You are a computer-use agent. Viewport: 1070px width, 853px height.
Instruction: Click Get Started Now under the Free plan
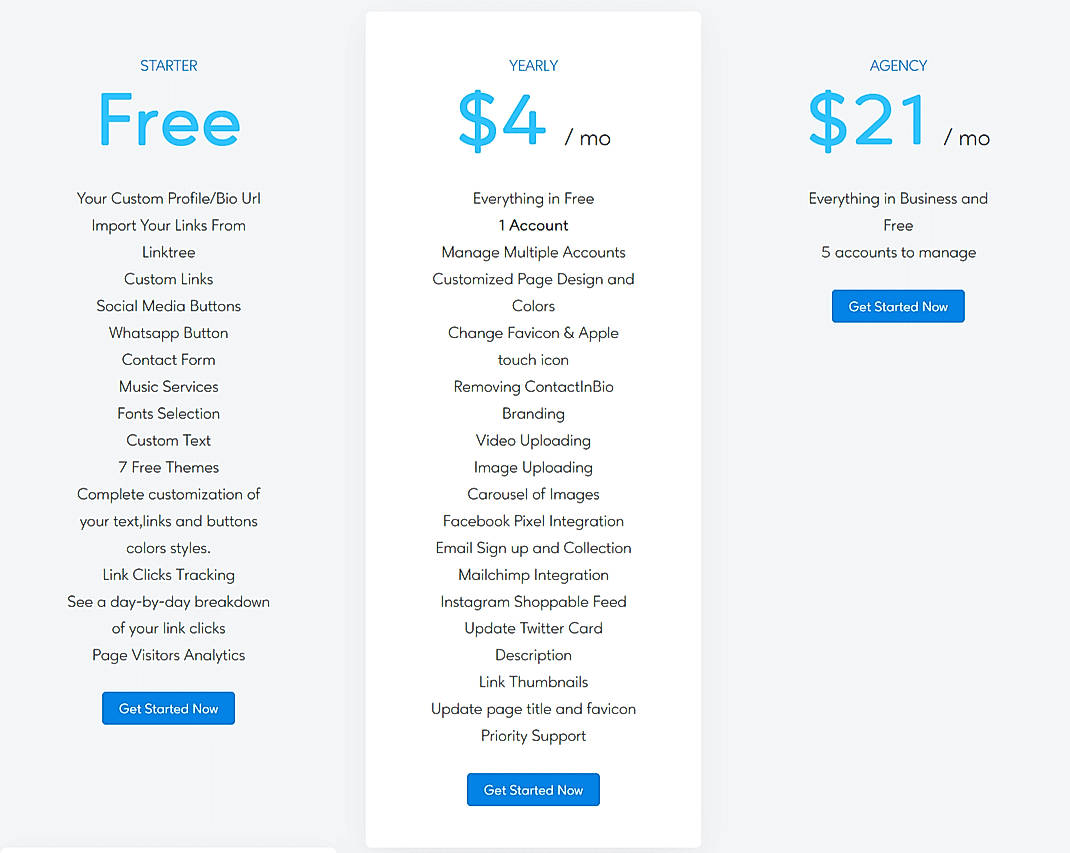click(x=168, y=708)
